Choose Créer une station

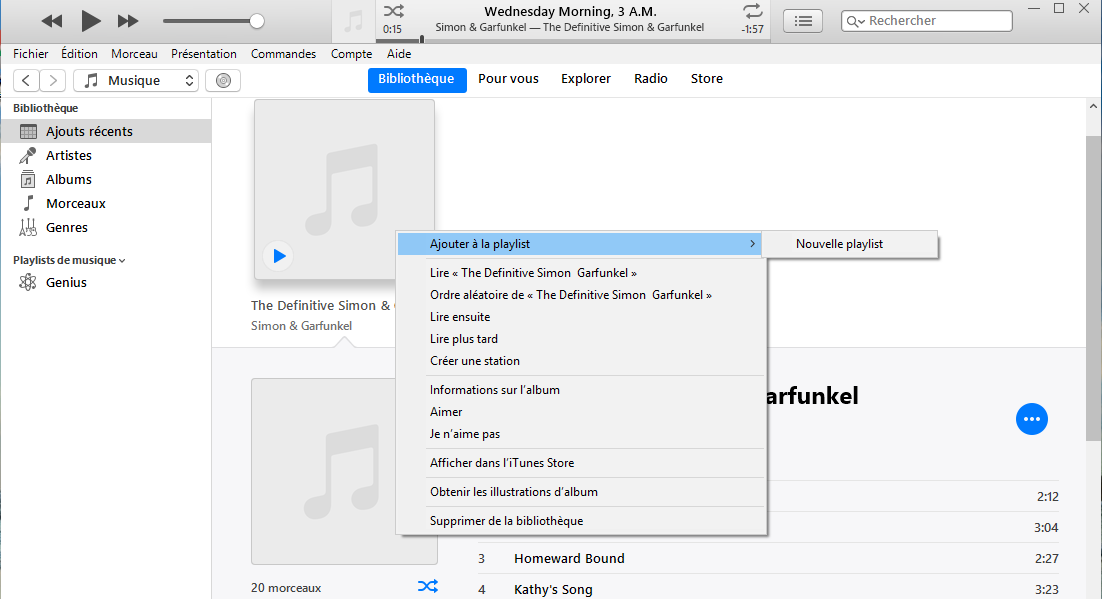(x=581, y=361)
